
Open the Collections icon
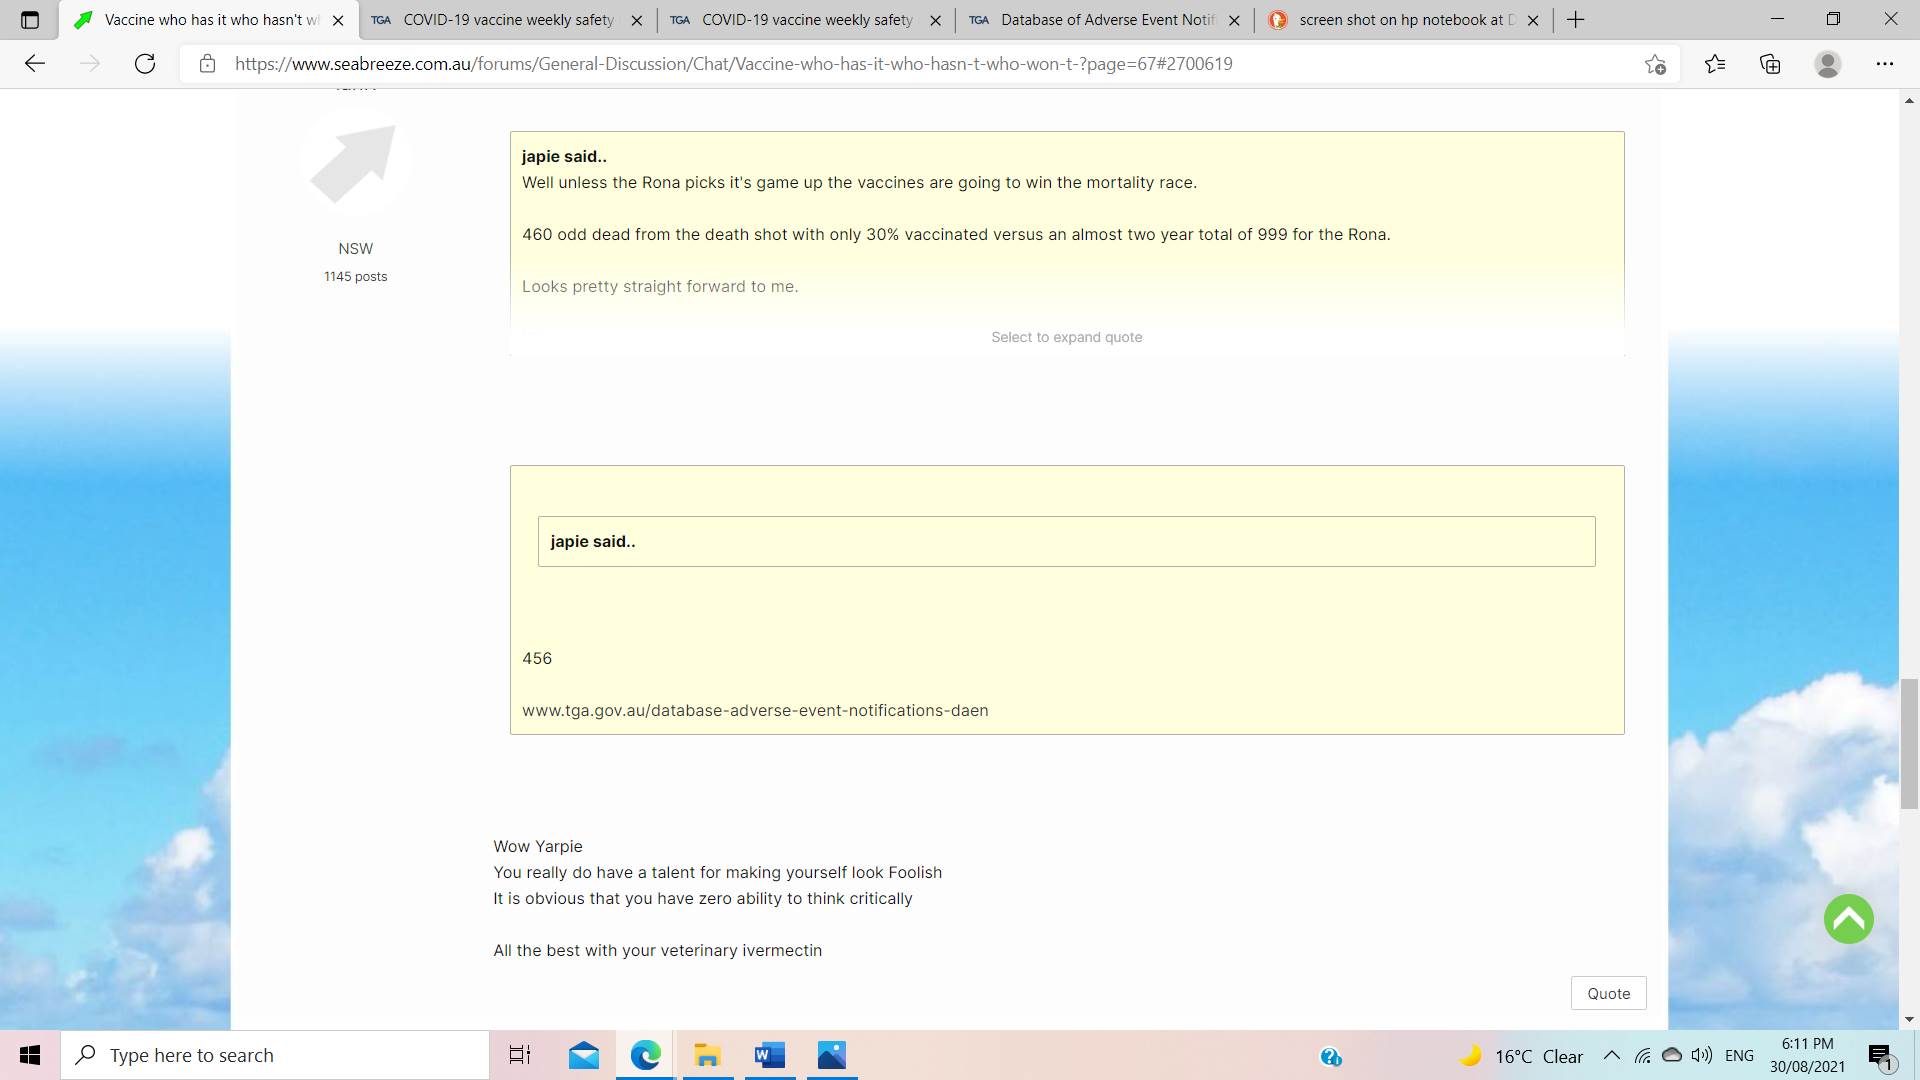1770,64
